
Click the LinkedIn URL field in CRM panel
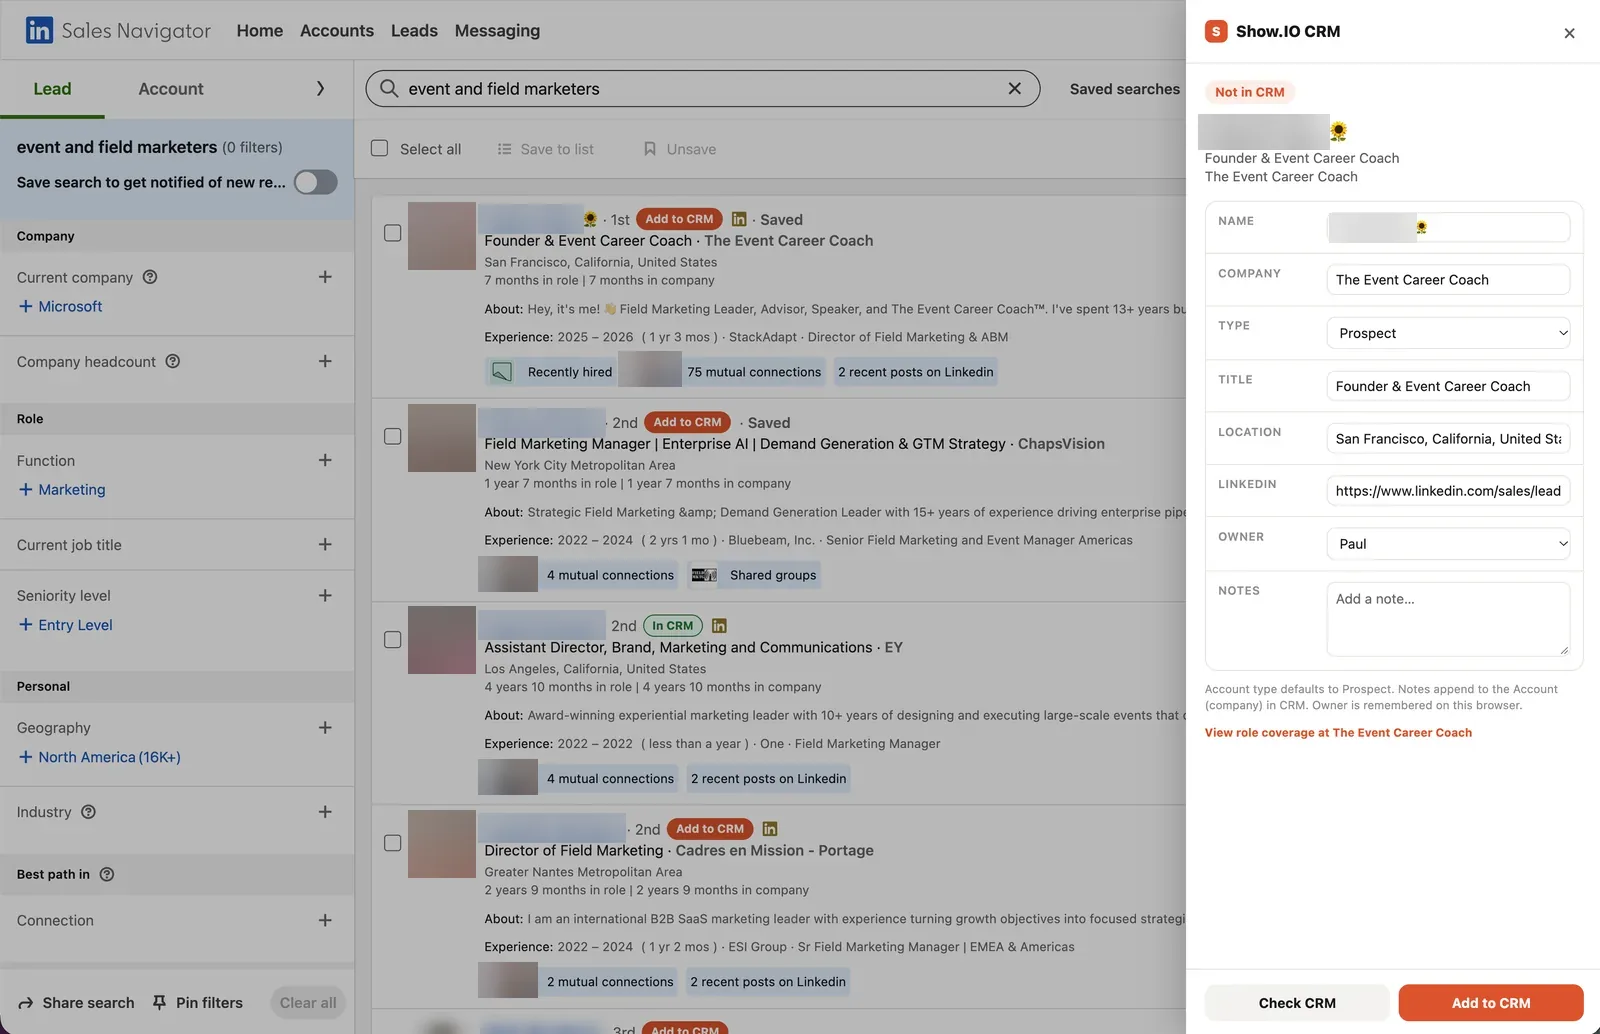coord(1448,491)
